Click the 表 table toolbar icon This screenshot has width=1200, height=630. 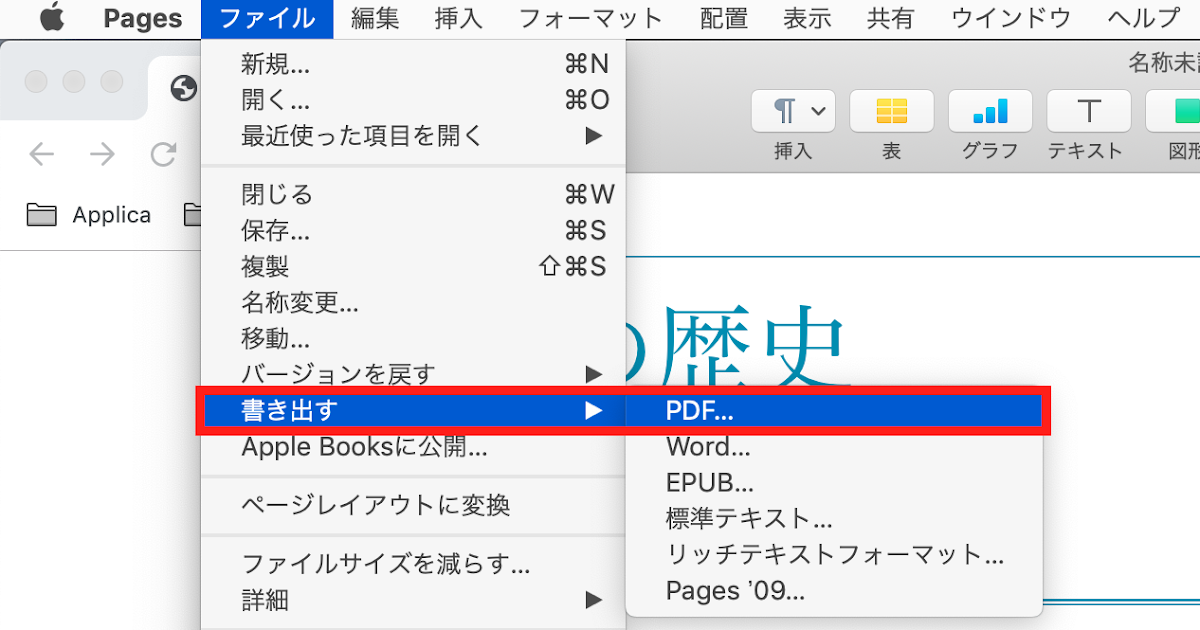coord(892,111)
